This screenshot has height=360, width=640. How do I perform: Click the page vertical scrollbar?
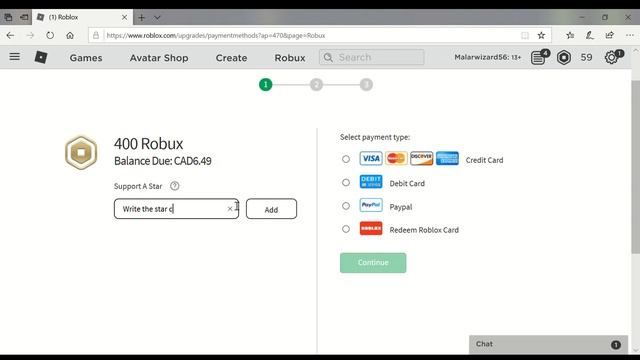click(636, 167)
